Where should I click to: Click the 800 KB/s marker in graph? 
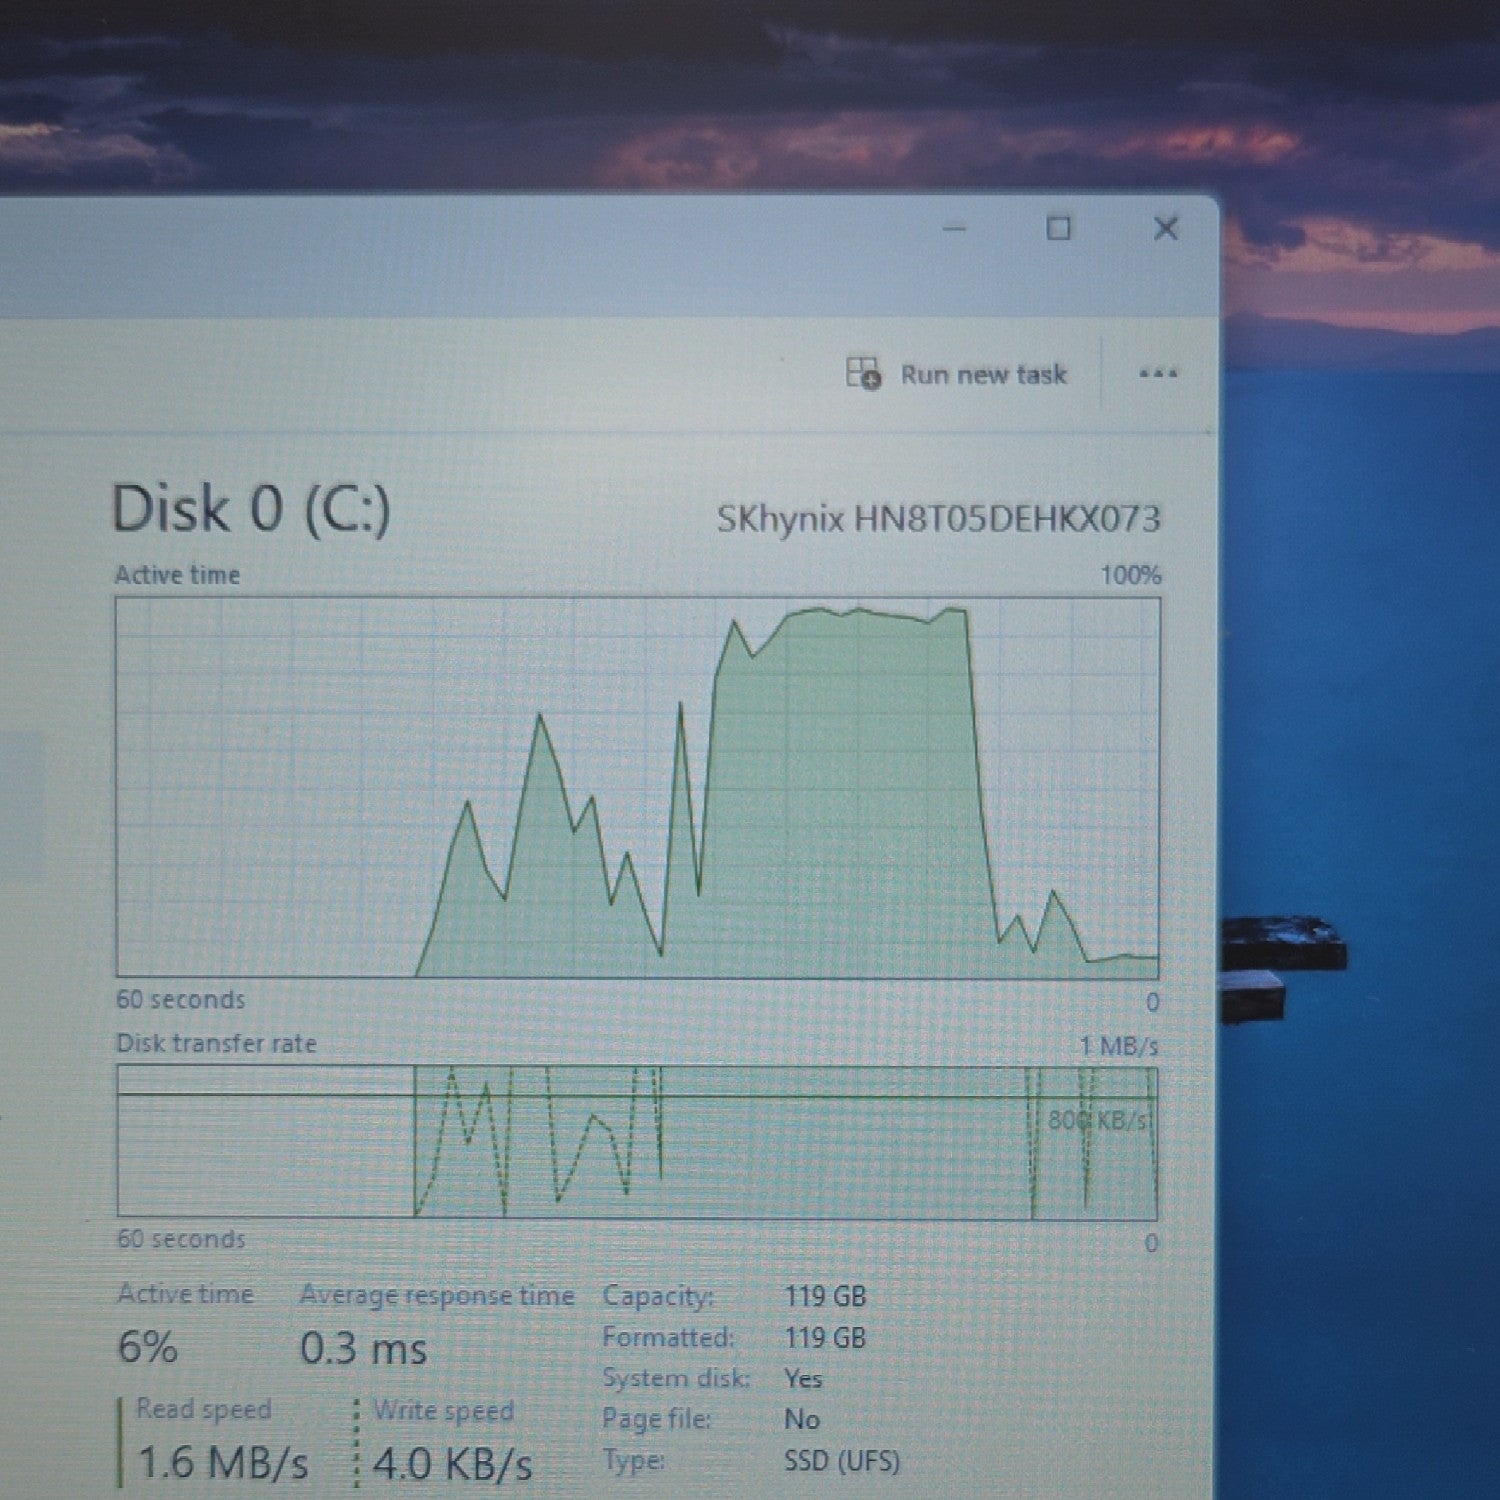[1099, 1119]
